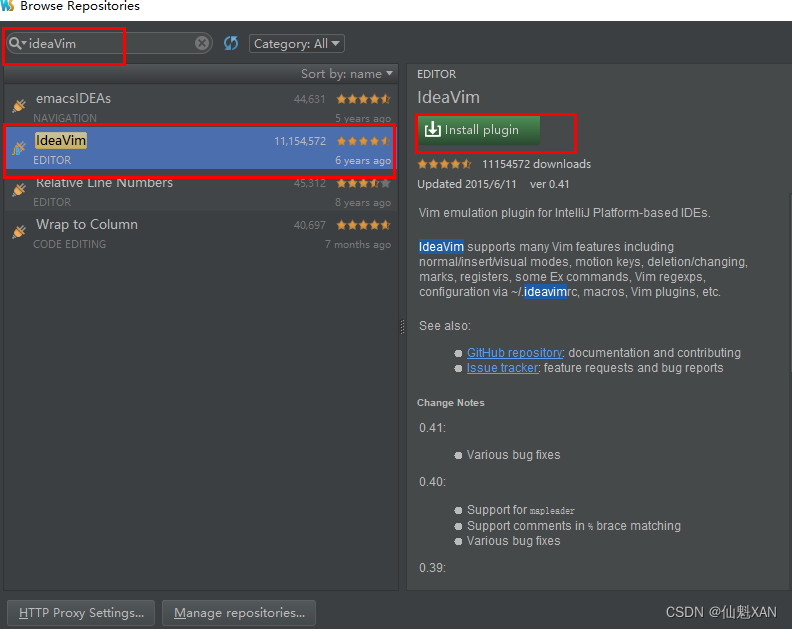This screenshot has width=792, height=629.
Task: Select the emacsIDEAs plugin row
Action: tap(201, 105)
